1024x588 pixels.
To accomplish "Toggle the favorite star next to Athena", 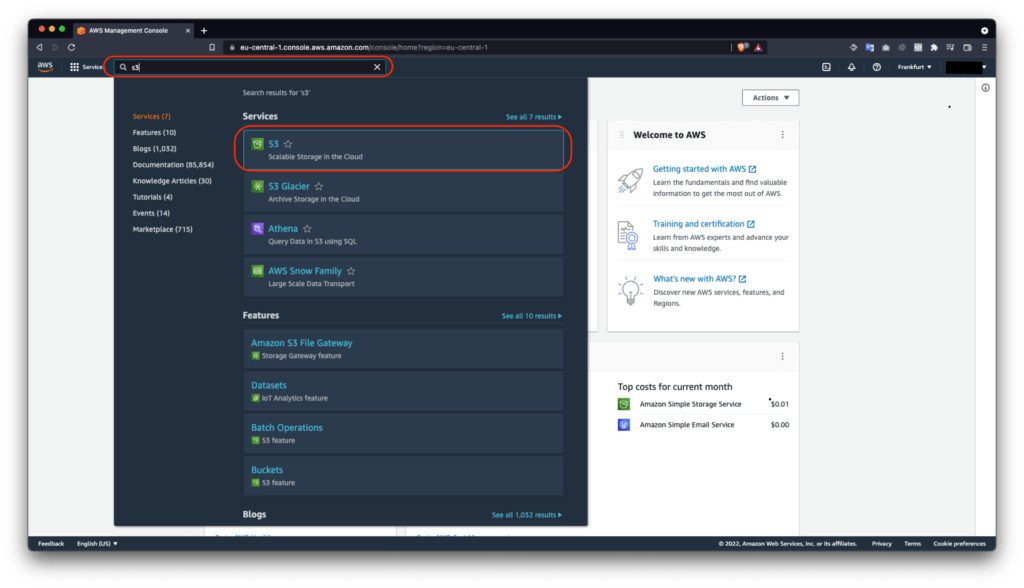I will (307, 228).
